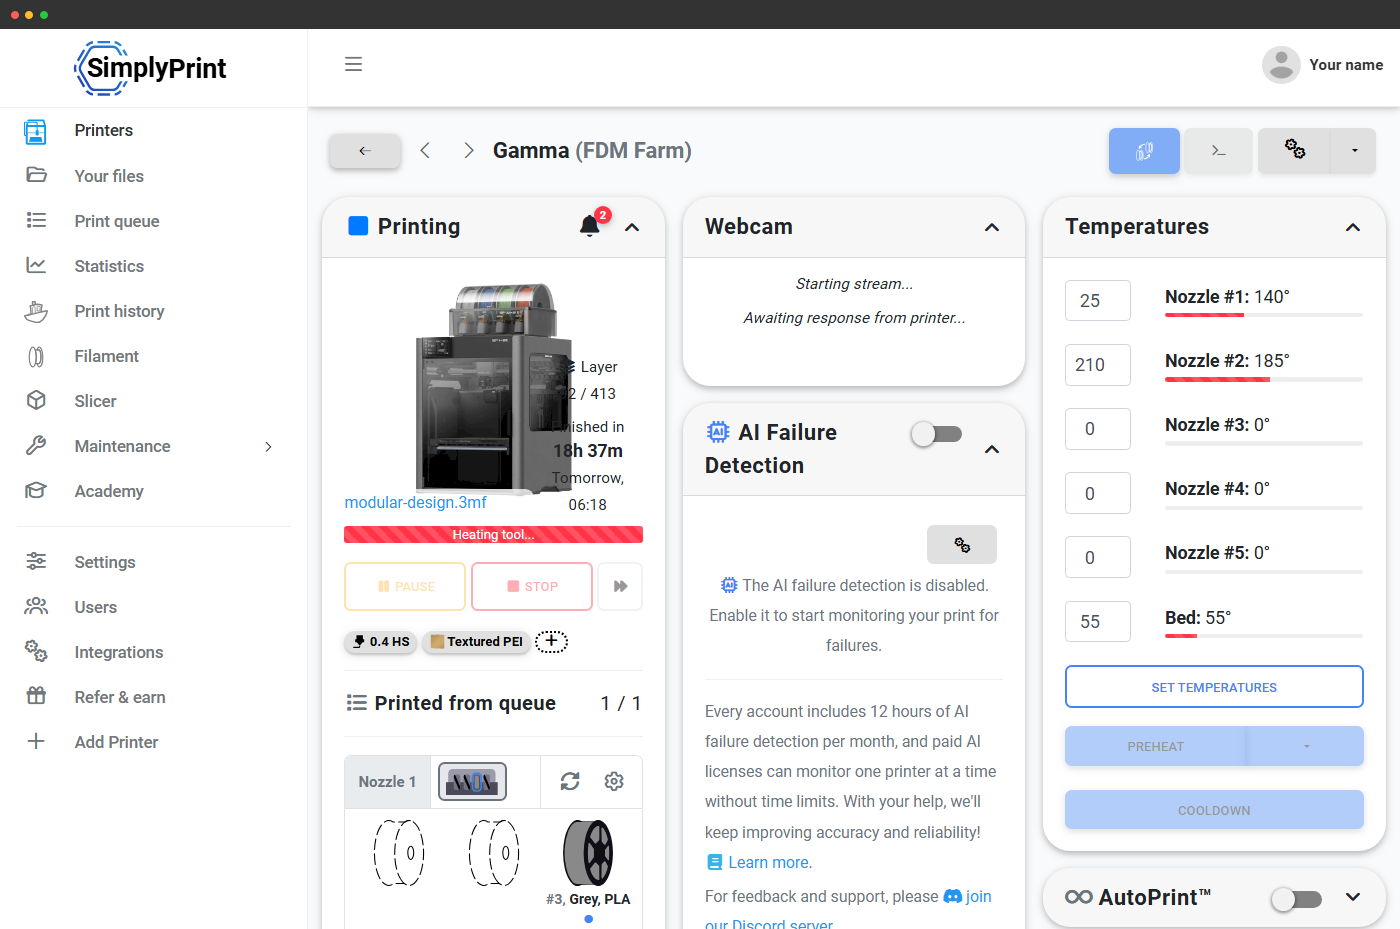Open Statistics in the sidebar
Viewport: 1400px width, 929px height.
(x=109, y=266)
